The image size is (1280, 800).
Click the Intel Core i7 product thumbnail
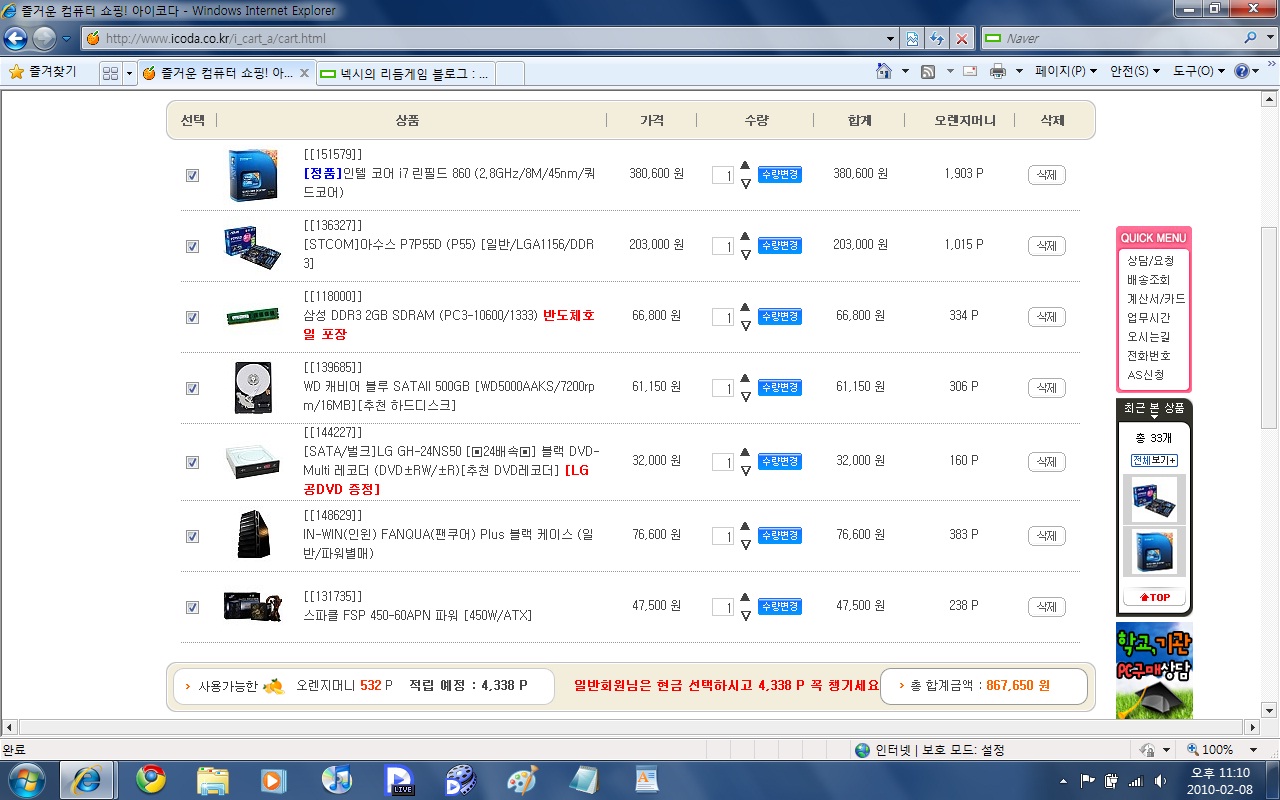click(253, 175)
